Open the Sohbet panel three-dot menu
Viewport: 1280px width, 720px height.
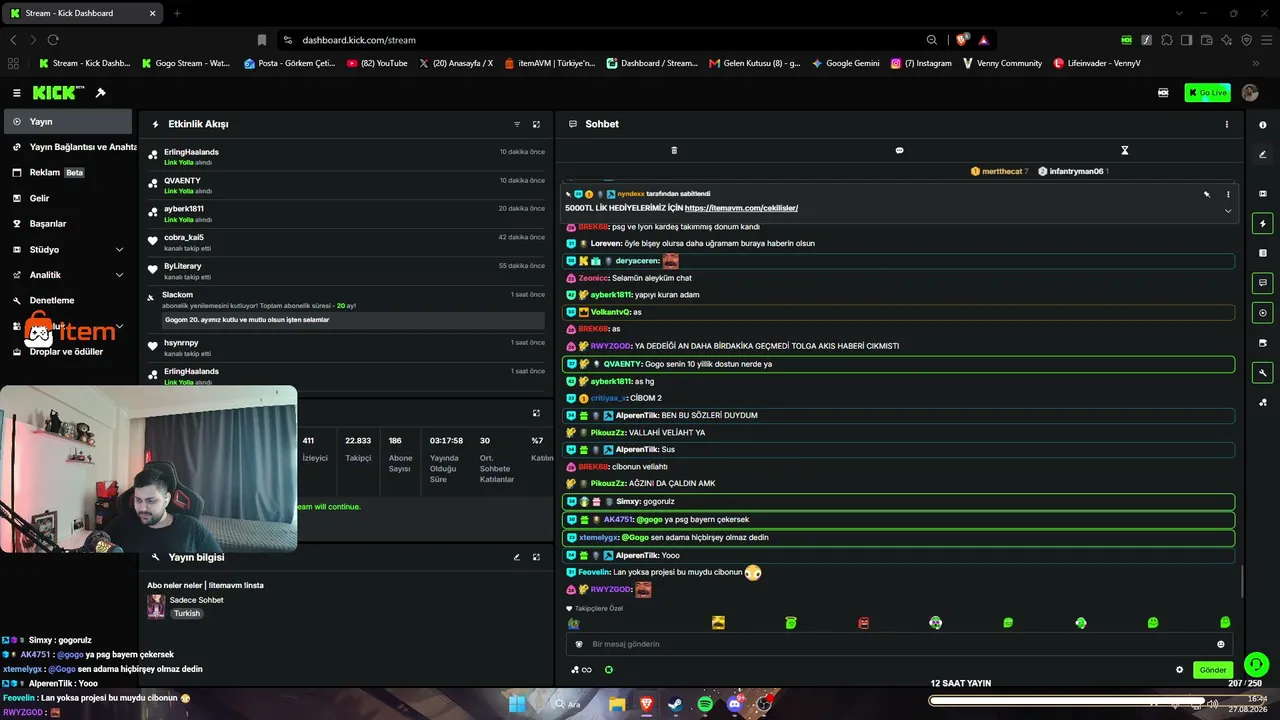point(1227,124)
